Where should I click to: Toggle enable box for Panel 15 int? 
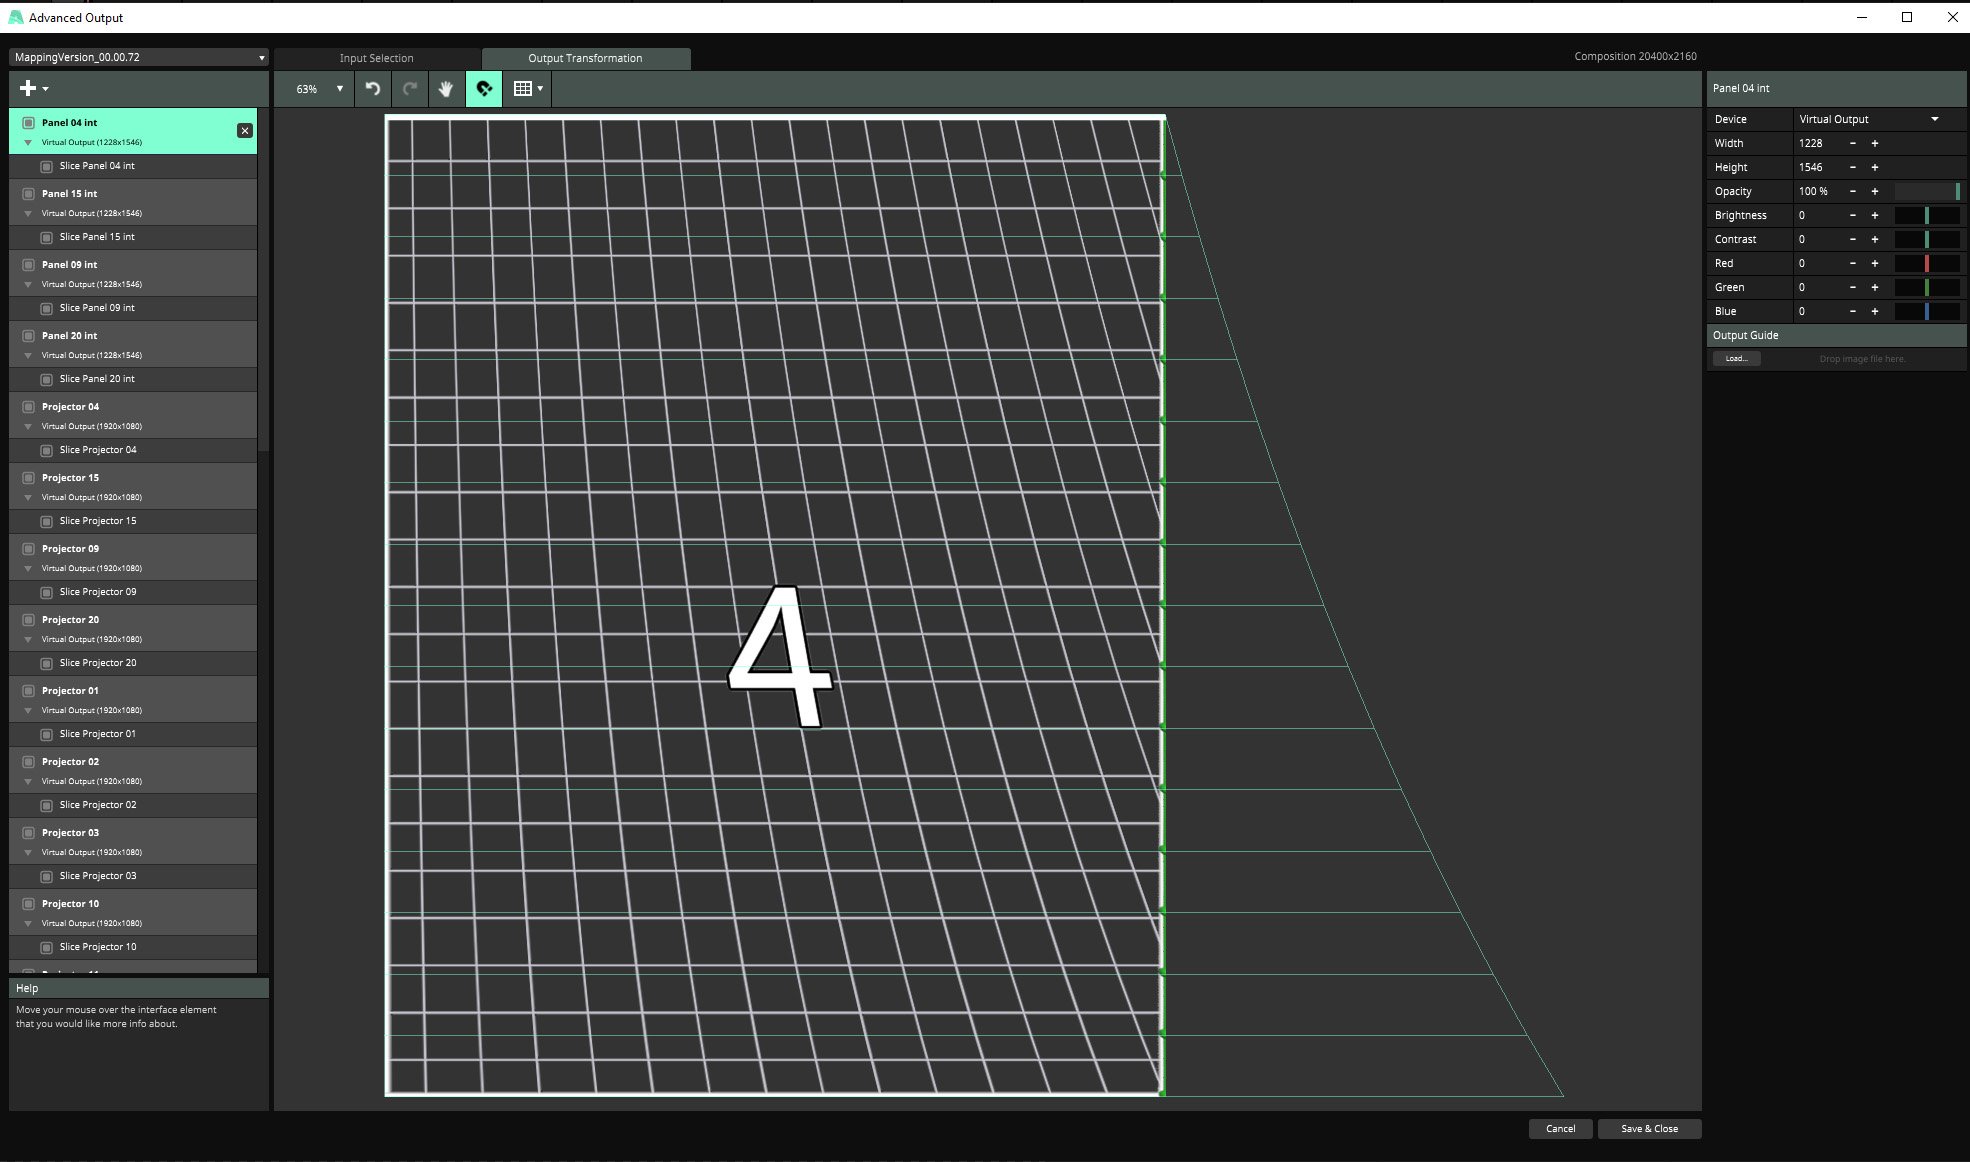tap(28, 194)
